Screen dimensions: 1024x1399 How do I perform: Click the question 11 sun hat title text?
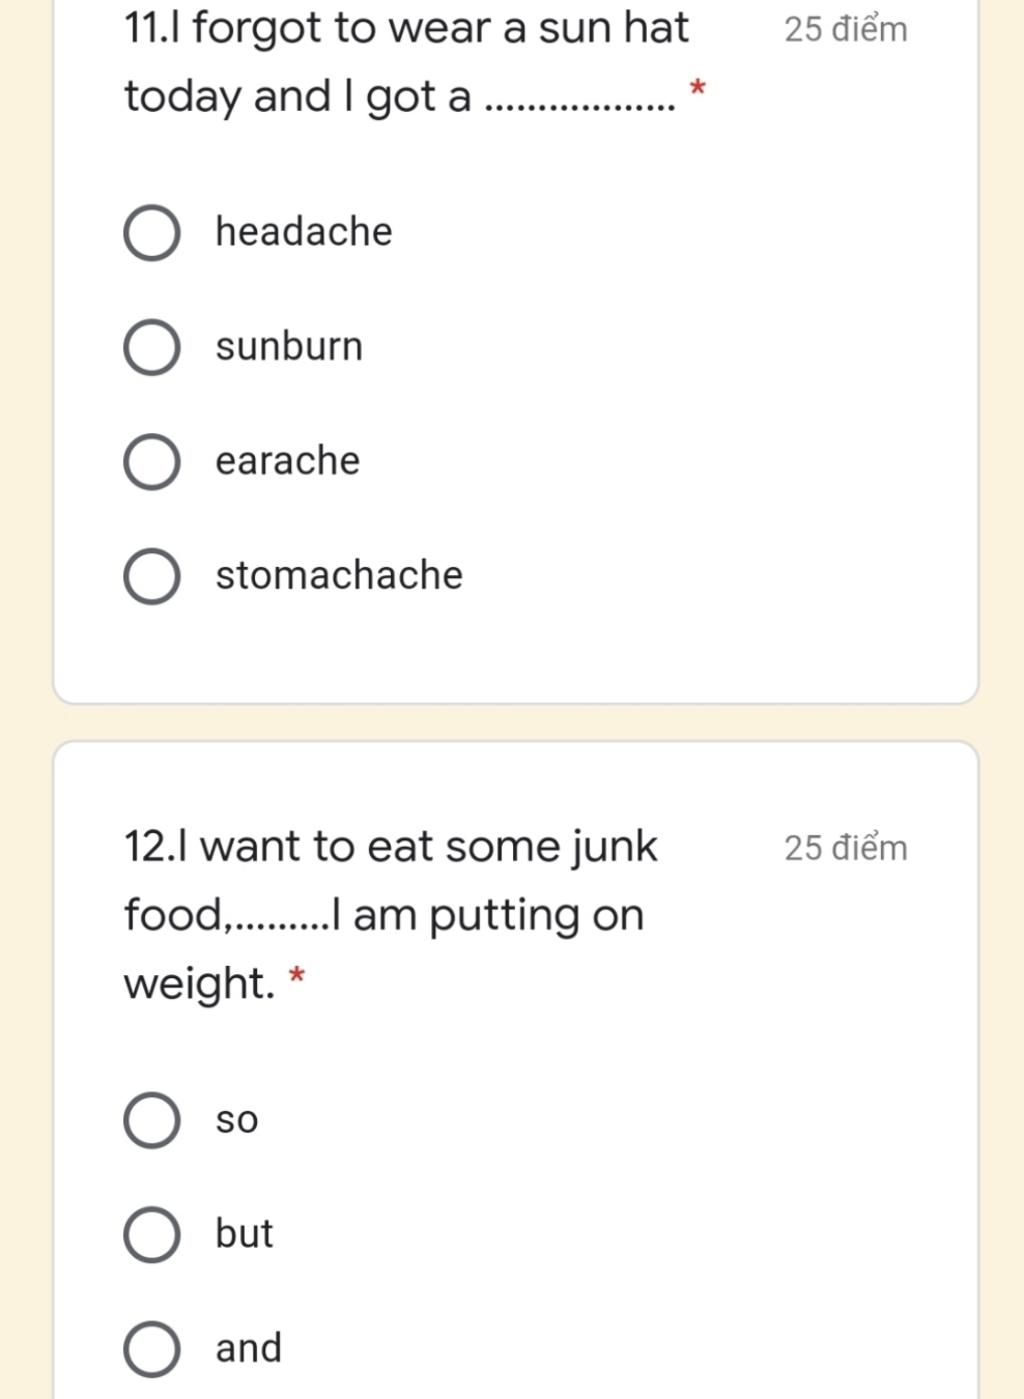click(x=406, y=62)
